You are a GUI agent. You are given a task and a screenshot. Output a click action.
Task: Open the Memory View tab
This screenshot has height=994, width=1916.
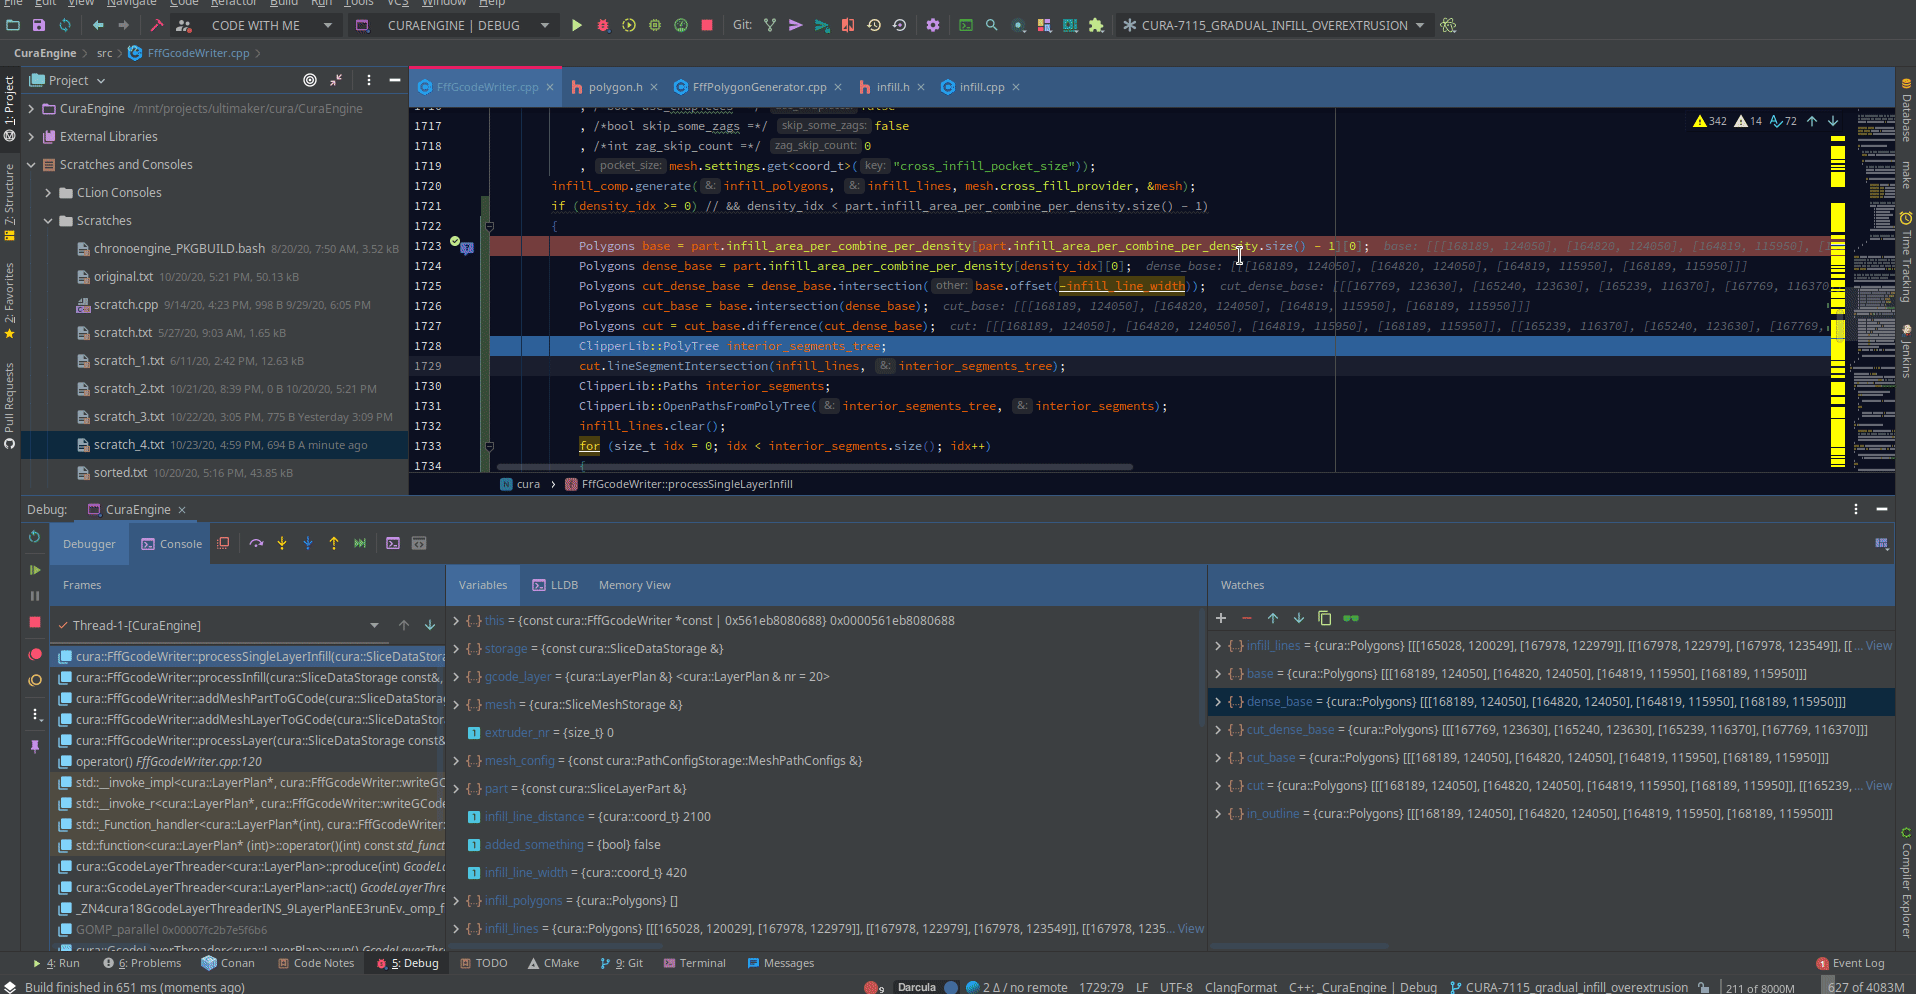[x=634, y=585]
